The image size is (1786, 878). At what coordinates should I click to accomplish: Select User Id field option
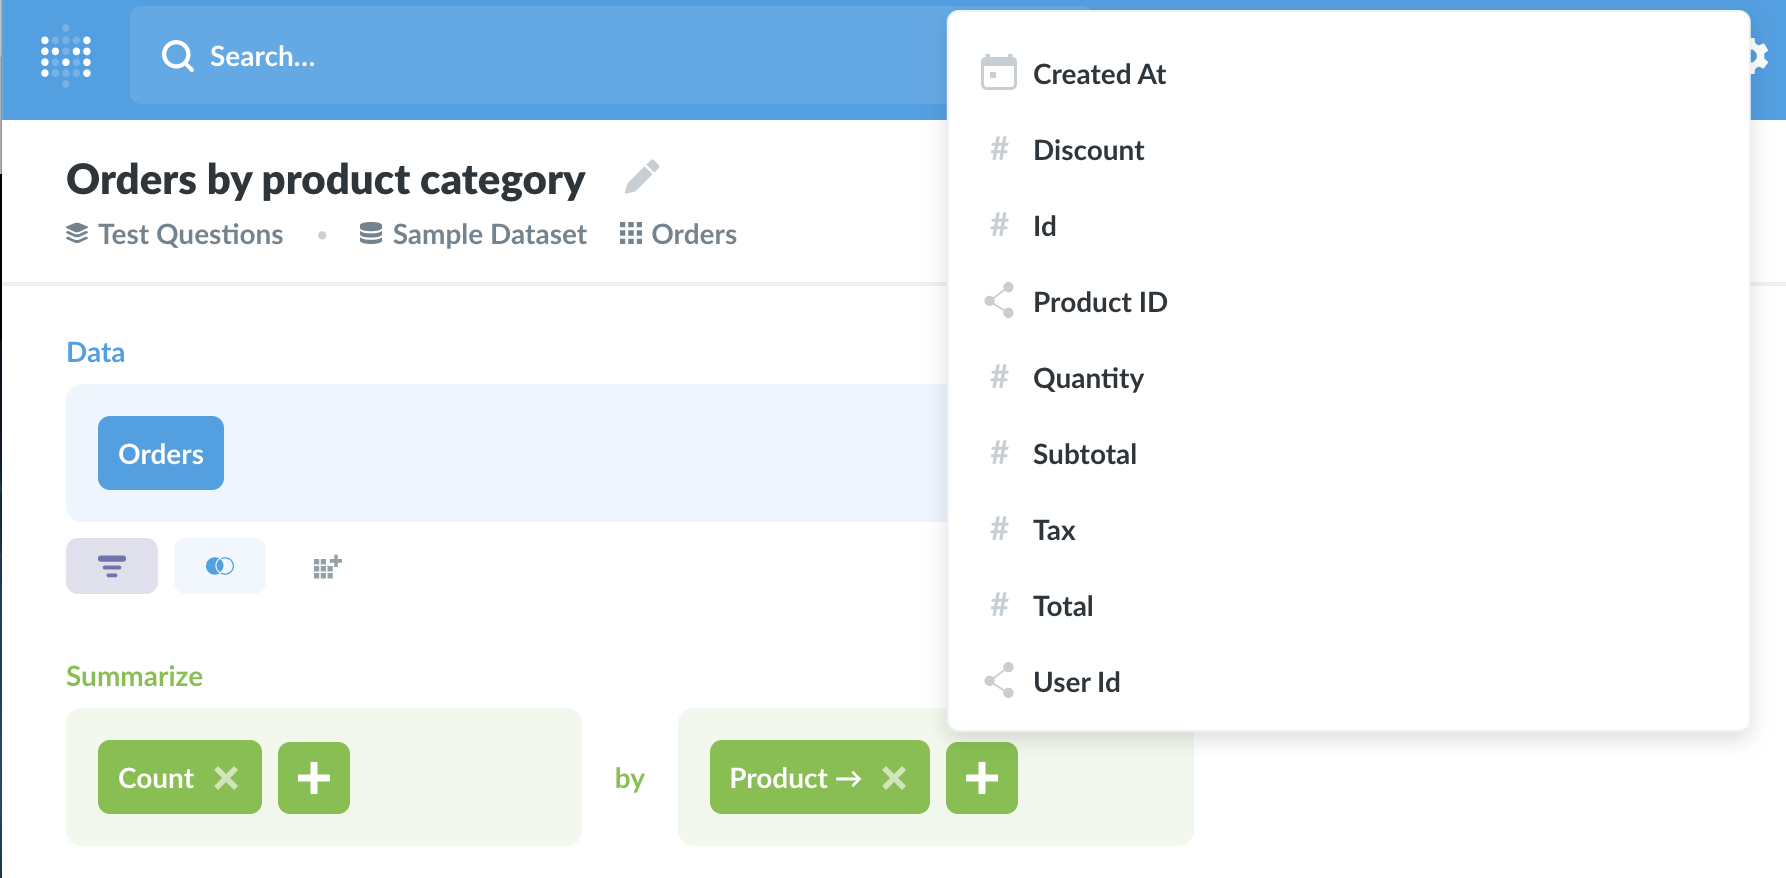(x=1348, y=682)
